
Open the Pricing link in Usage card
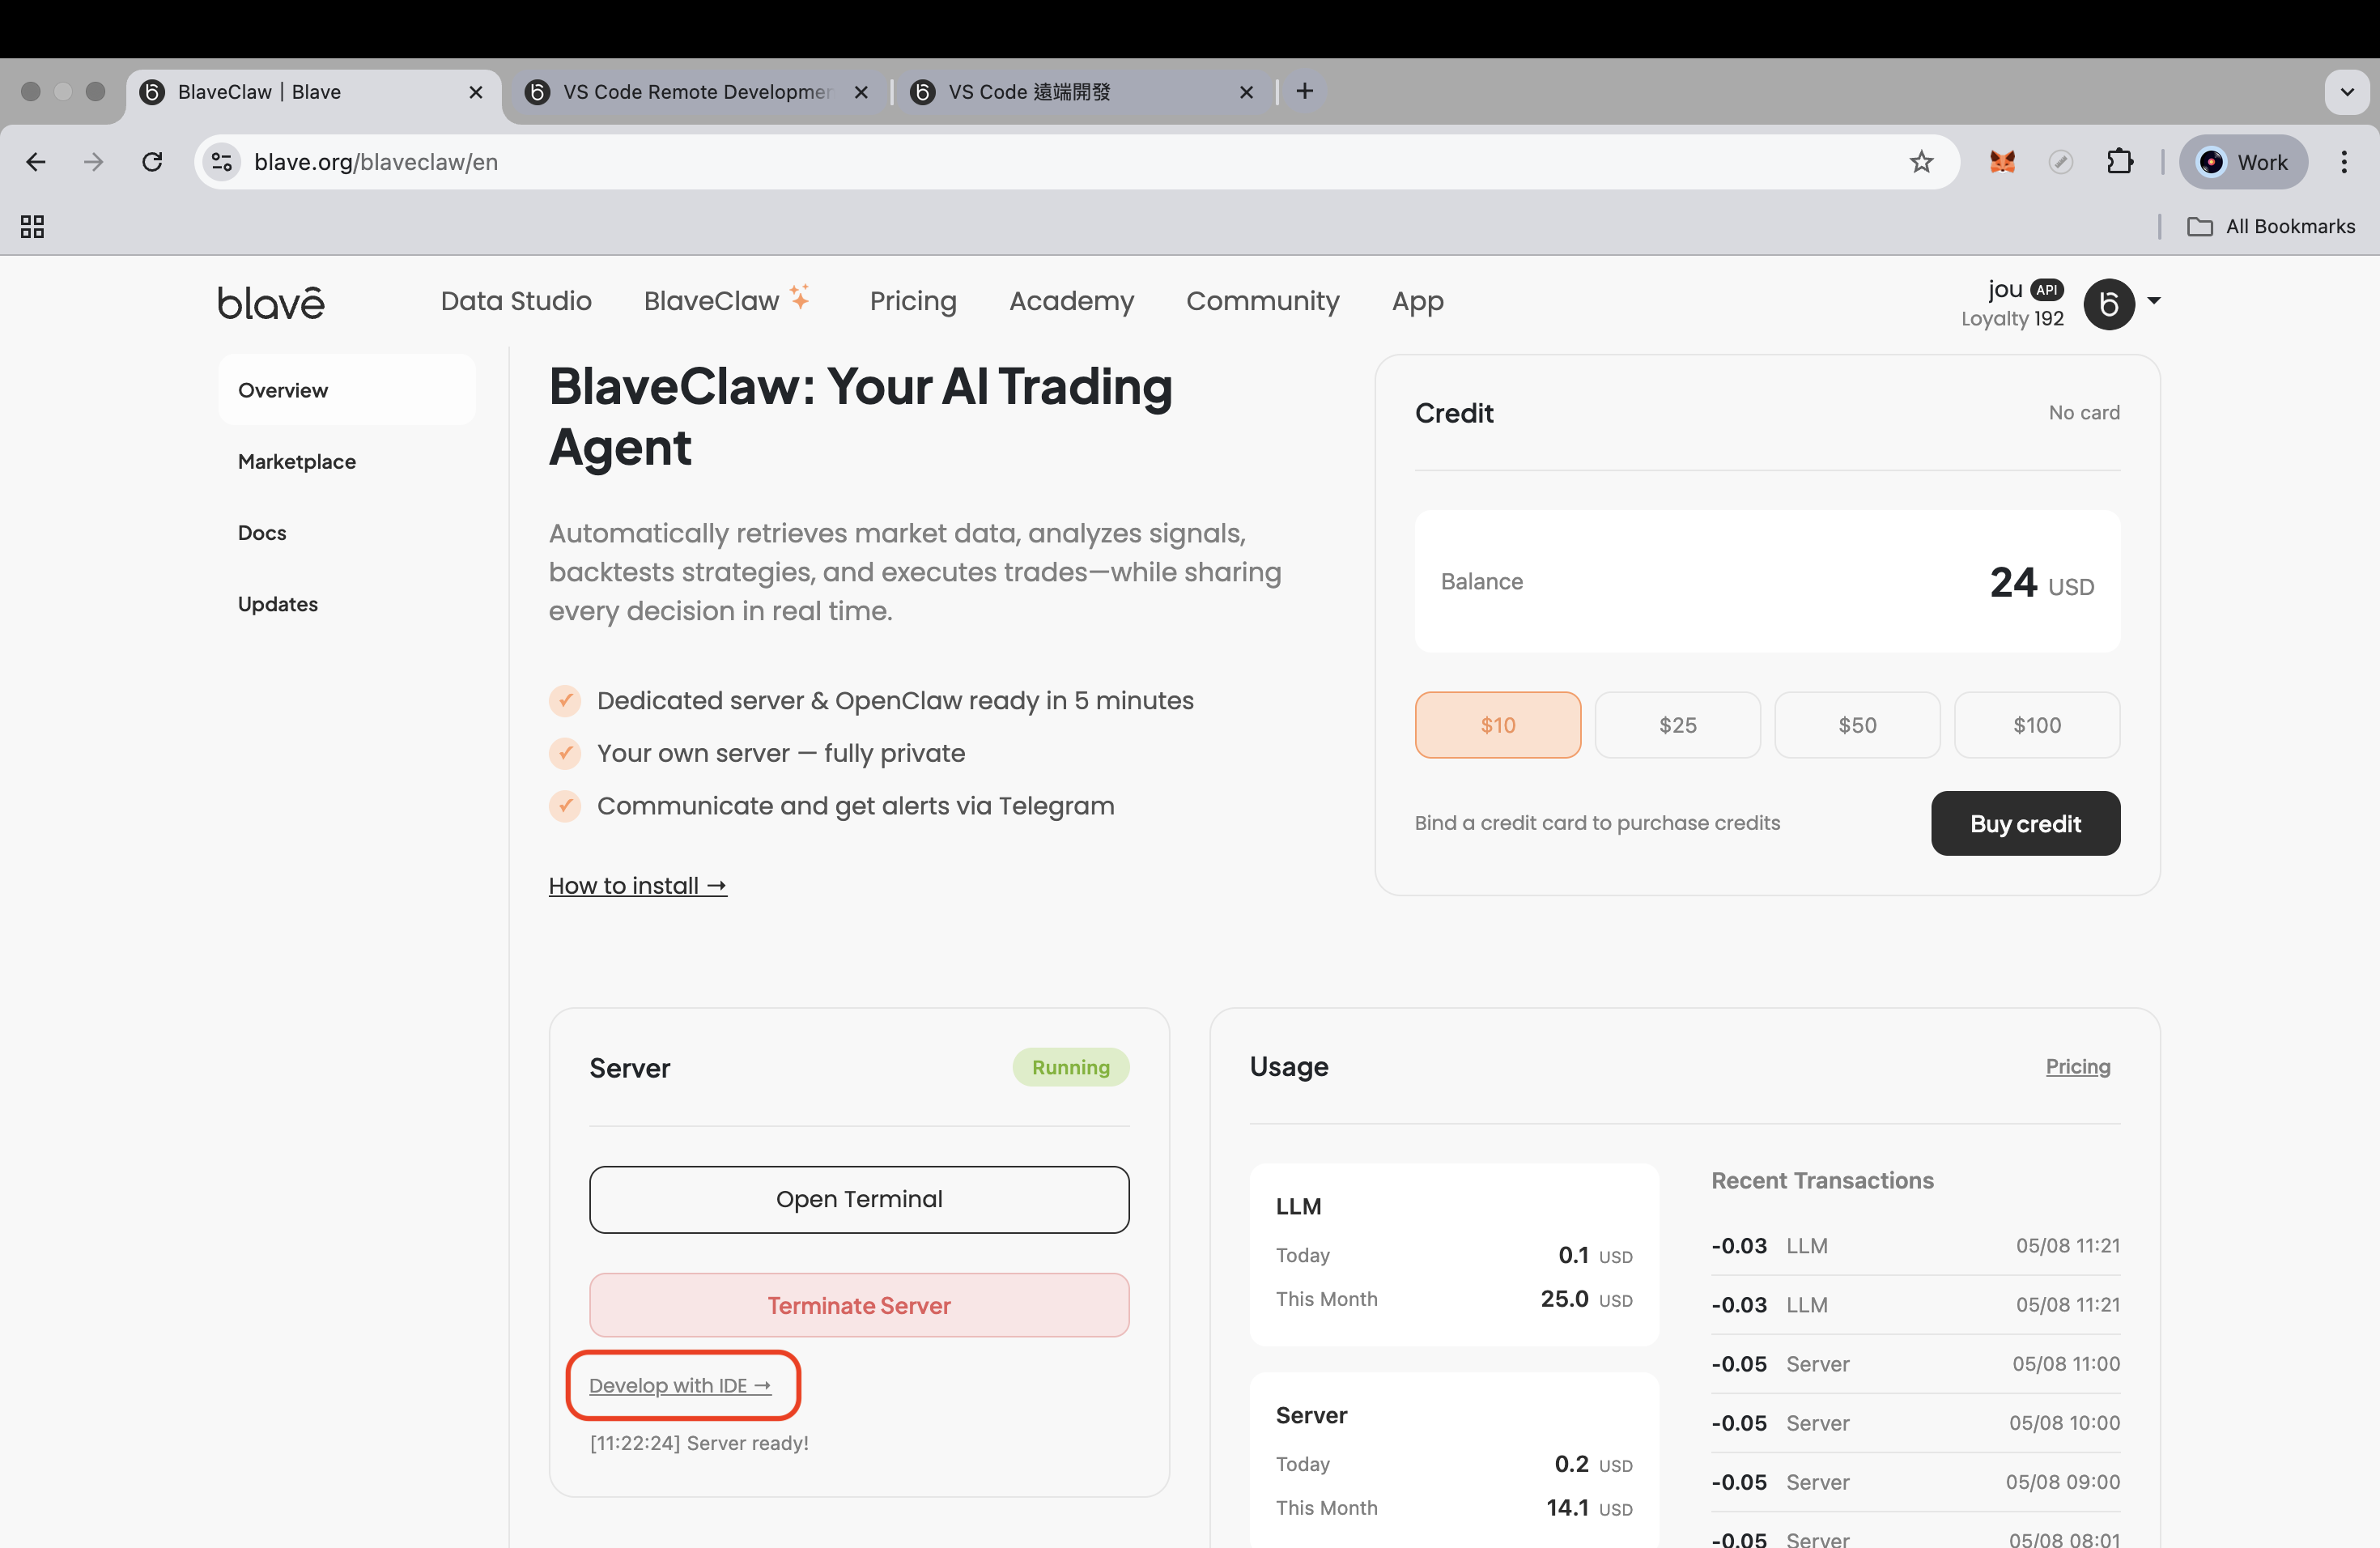coord(2078,1066)
